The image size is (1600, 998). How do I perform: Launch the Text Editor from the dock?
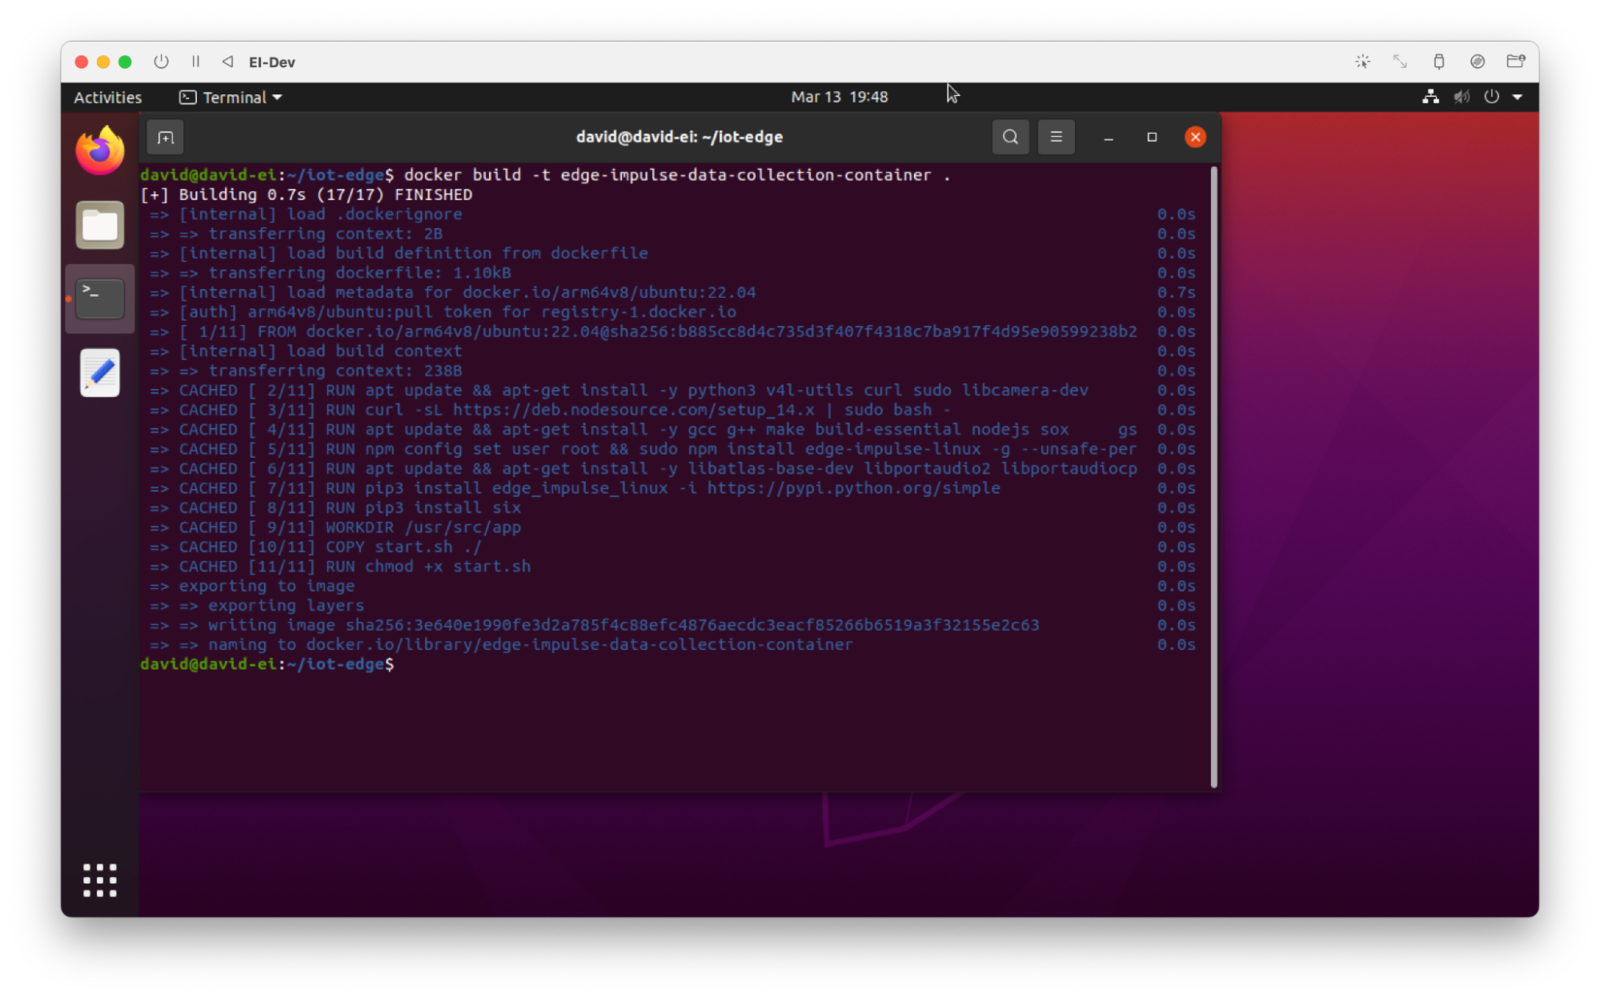pos(100,373)
